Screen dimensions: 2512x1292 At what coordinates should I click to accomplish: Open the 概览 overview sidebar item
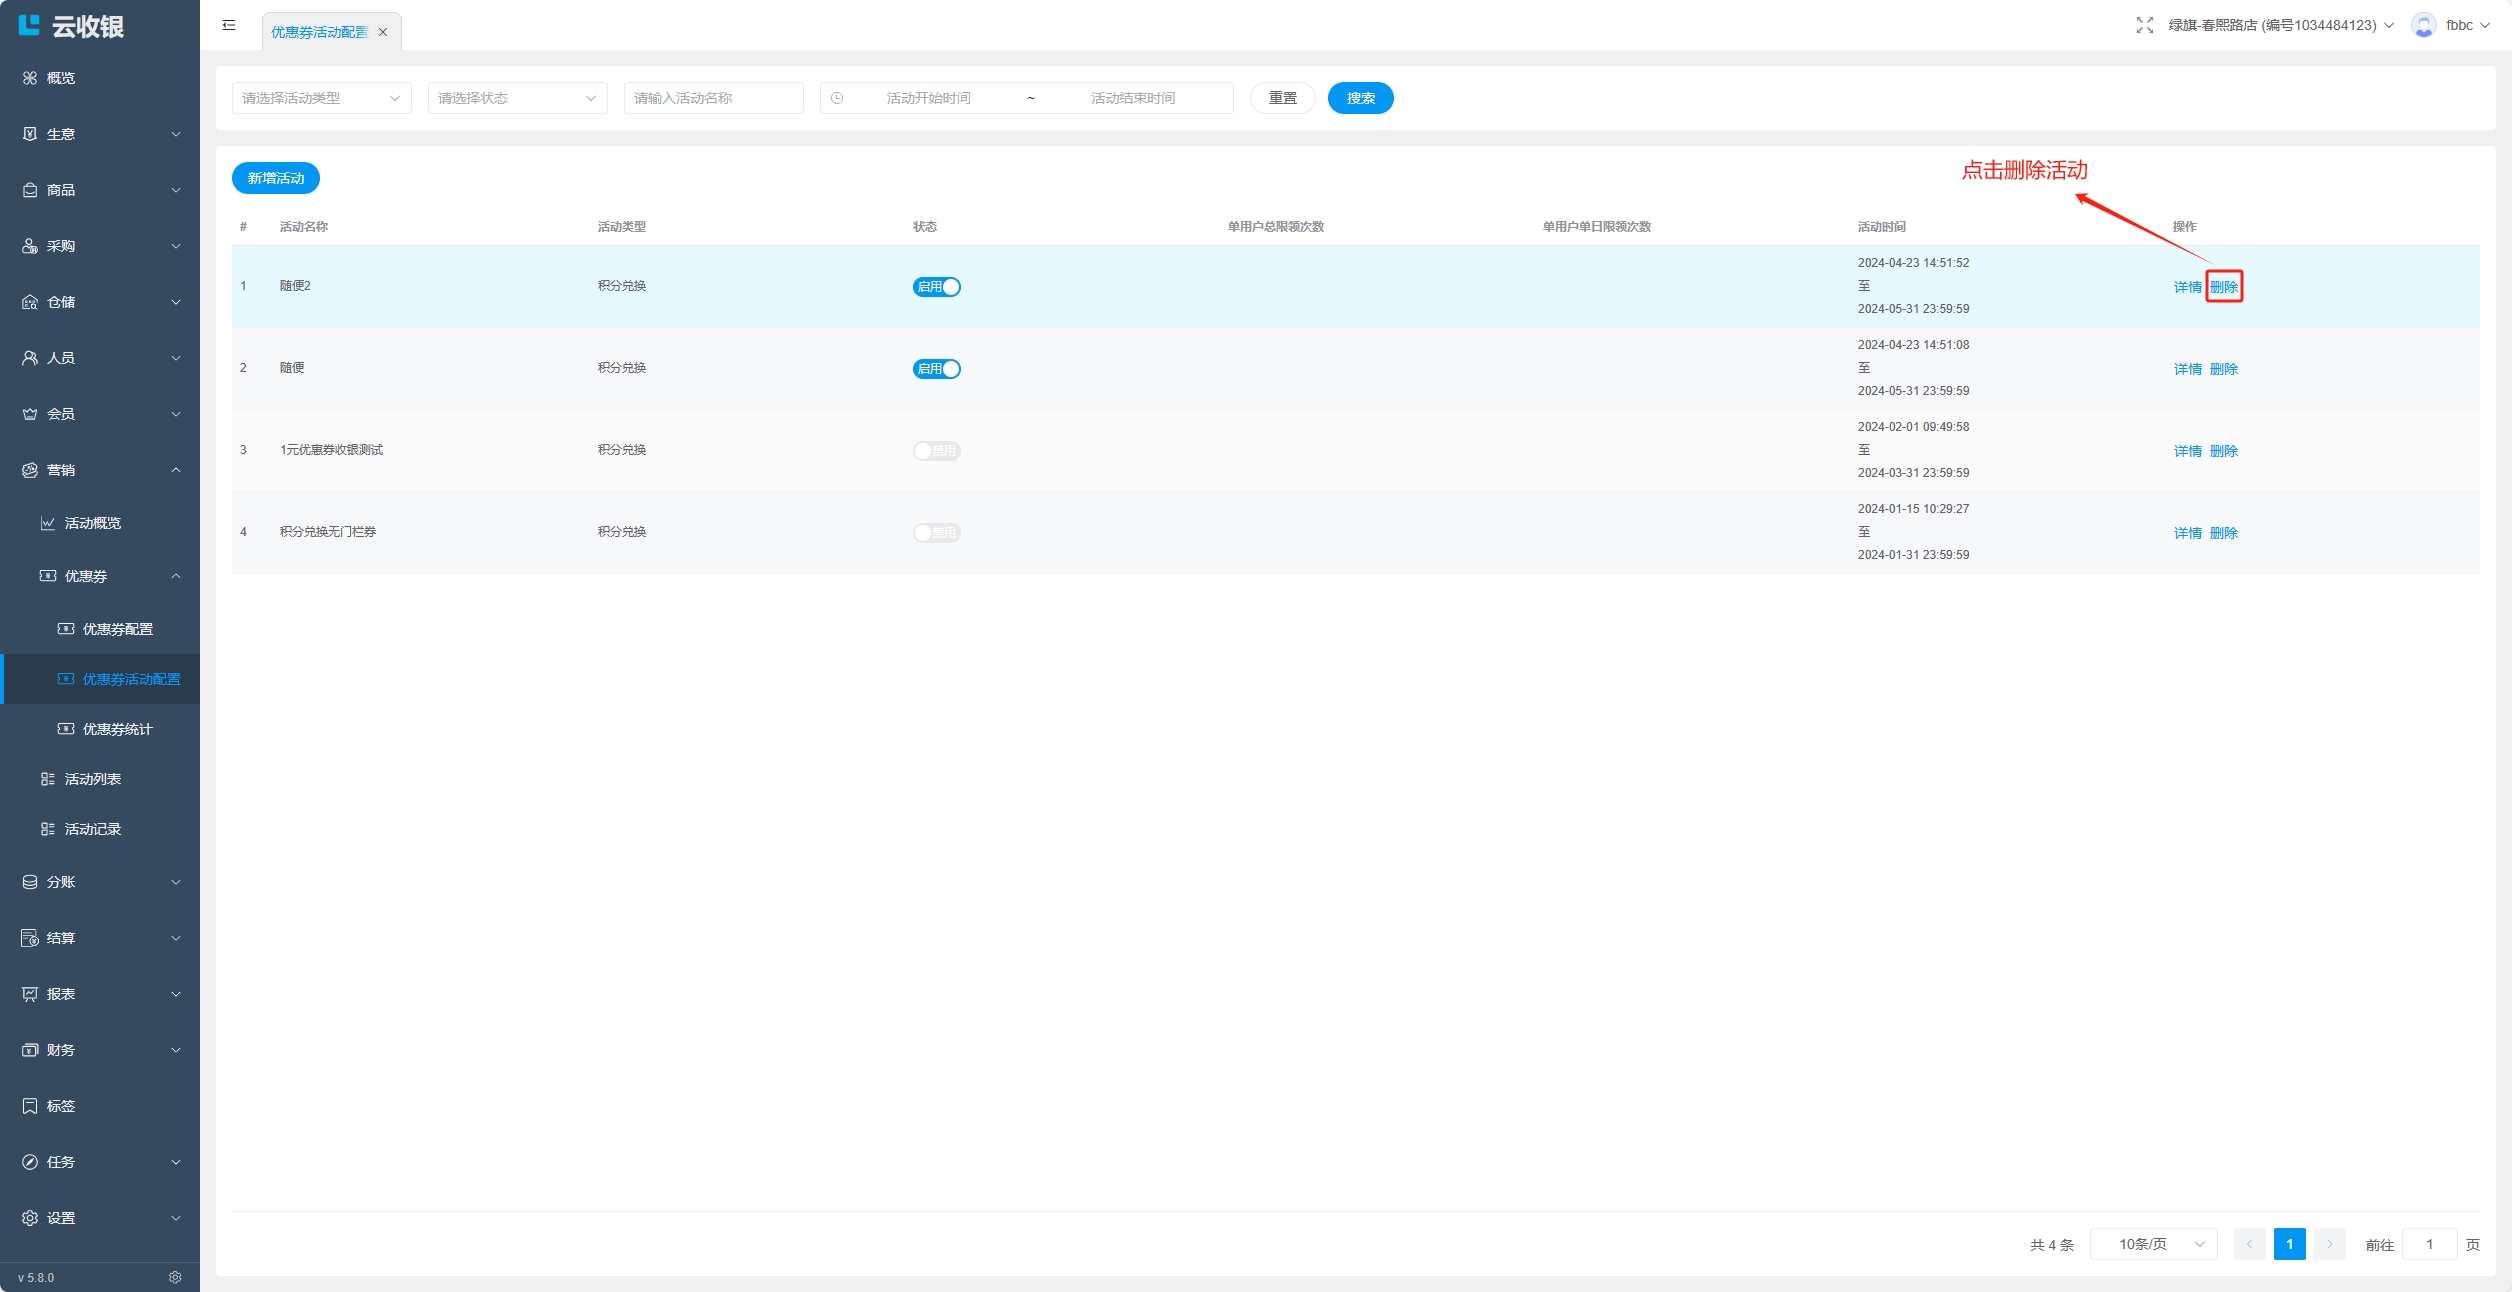[61, 78]
